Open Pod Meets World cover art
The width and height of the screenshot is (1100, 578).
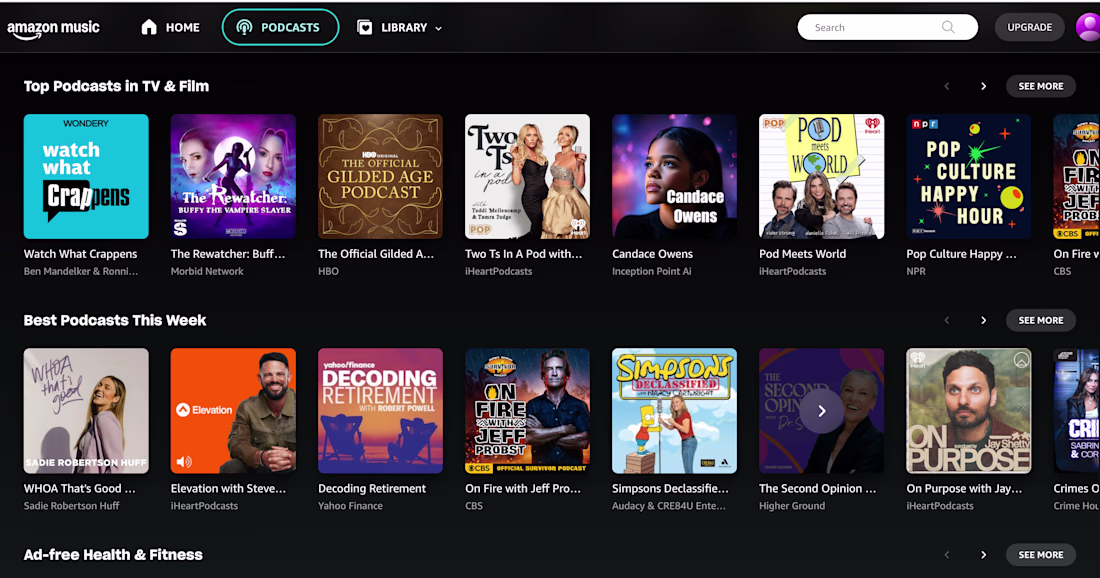tap(821, 177)
